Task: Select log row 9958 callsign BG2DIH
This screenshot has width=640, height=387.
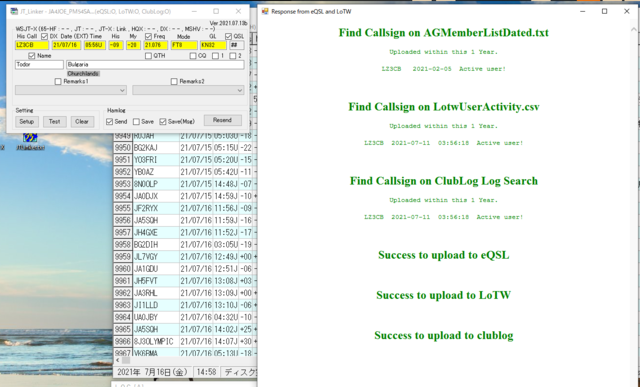Action: click(x=156, y=245)
